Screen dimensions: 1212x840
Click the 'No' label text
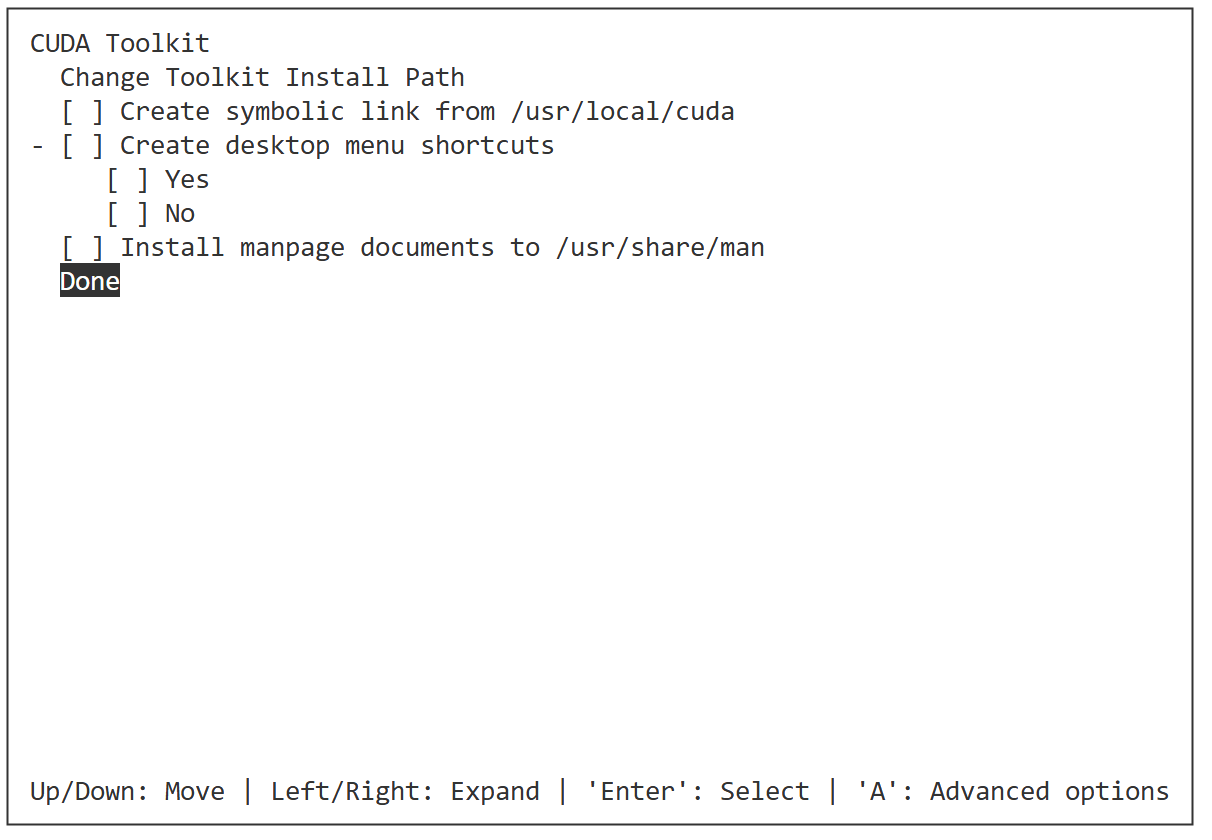[180, 214]
